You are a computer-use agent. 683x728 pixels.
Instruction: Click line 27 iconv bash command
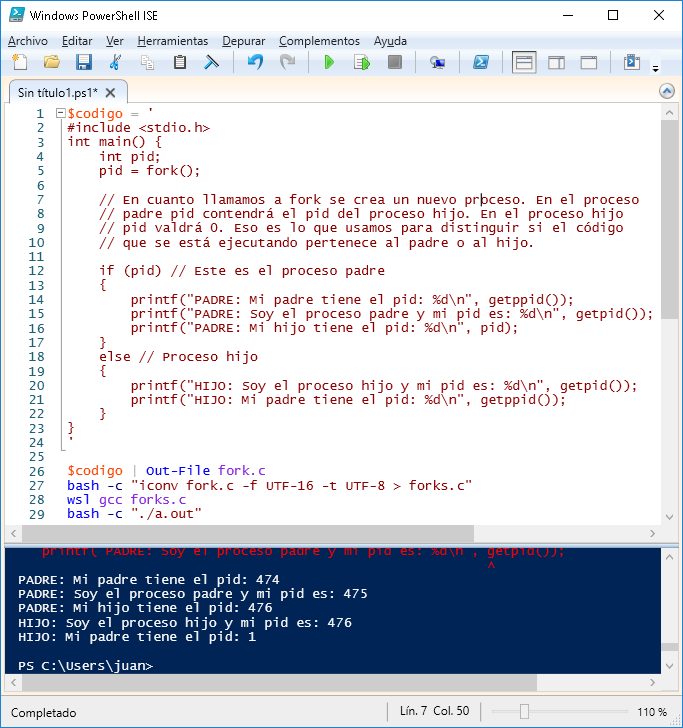tap(269, 486)
